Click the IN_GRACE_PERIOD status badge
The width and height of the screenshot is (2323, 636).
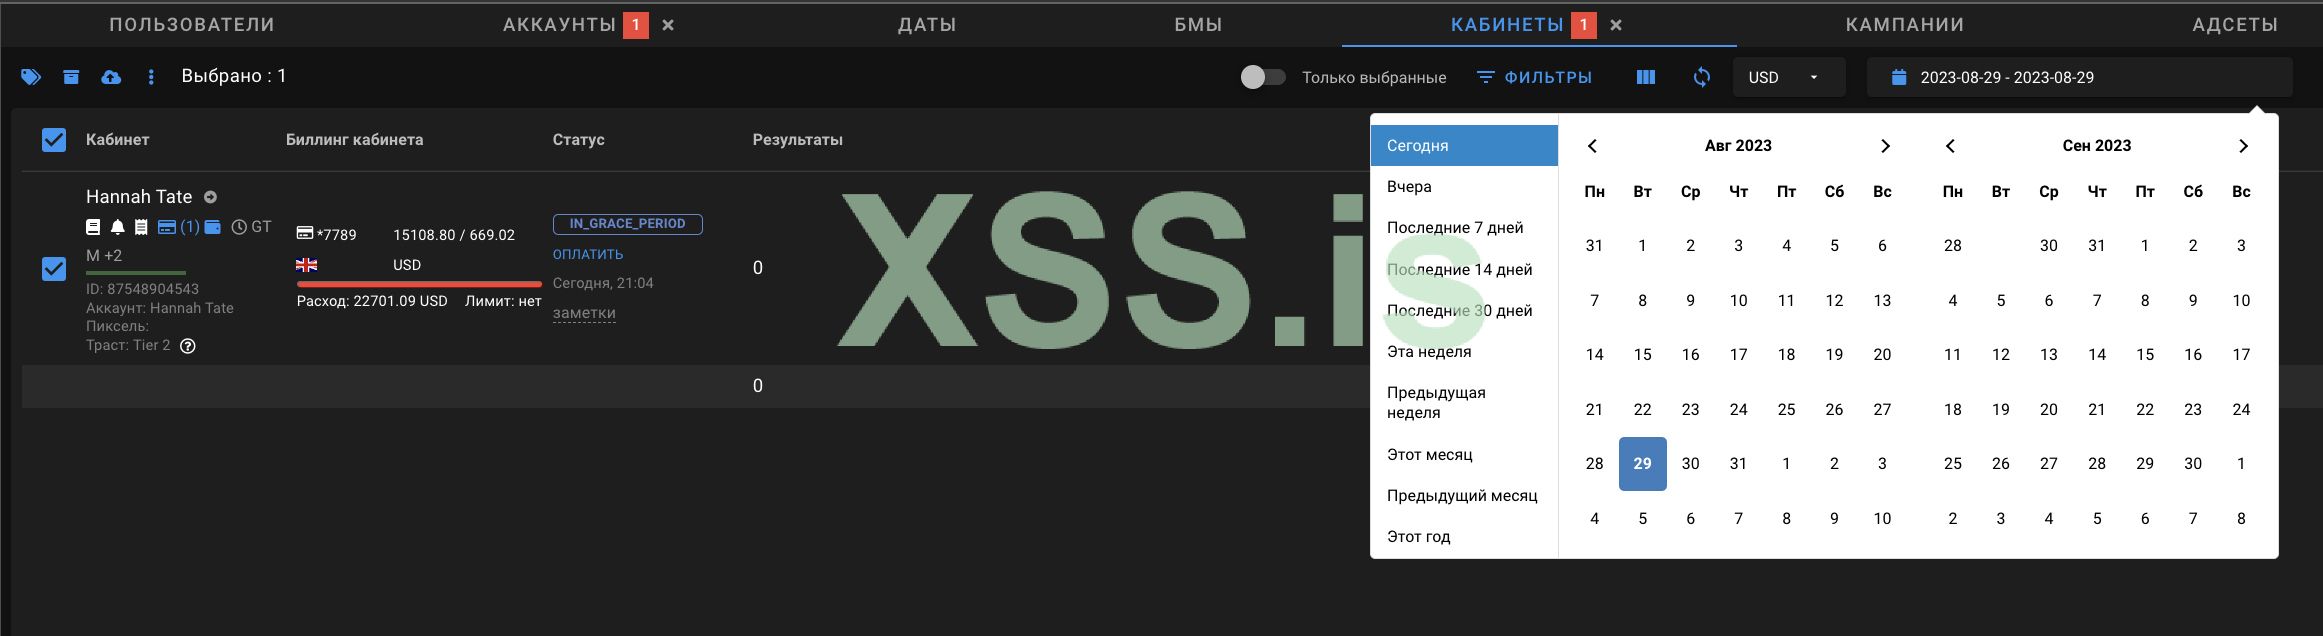[628, 224]
